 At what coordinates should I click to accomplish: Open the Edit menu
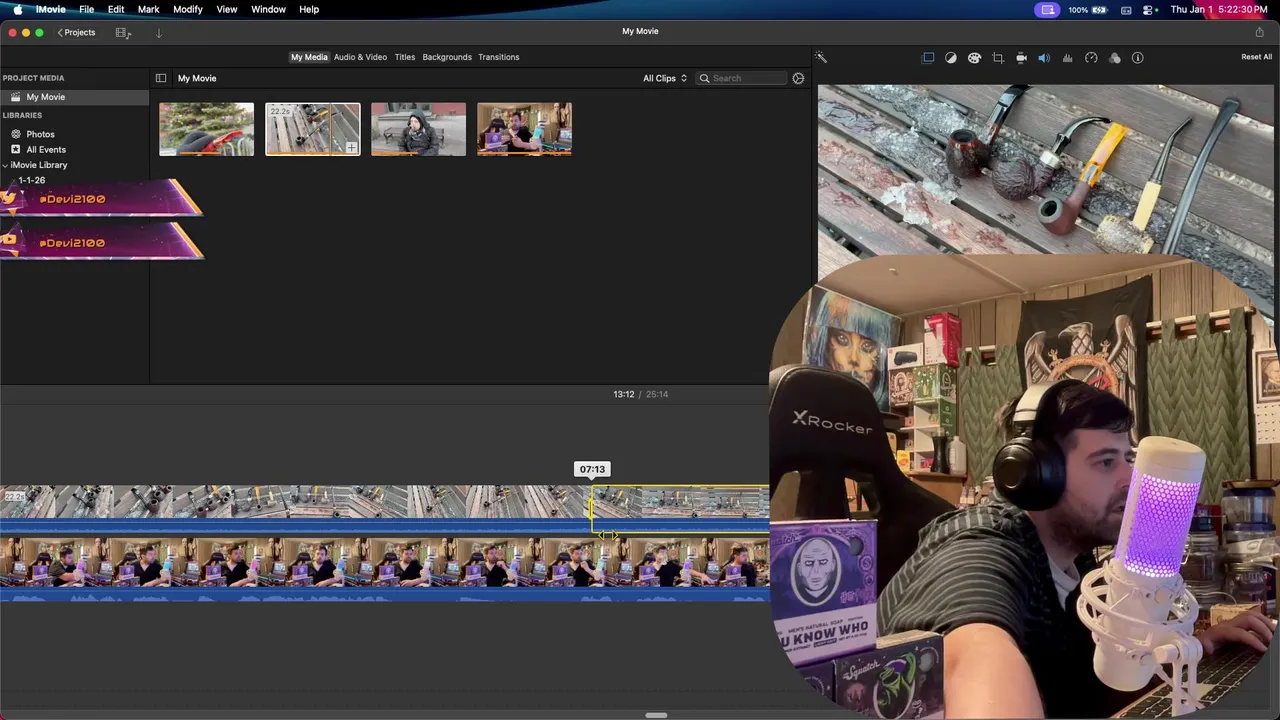pyautogui.click(x=116, y=9)
